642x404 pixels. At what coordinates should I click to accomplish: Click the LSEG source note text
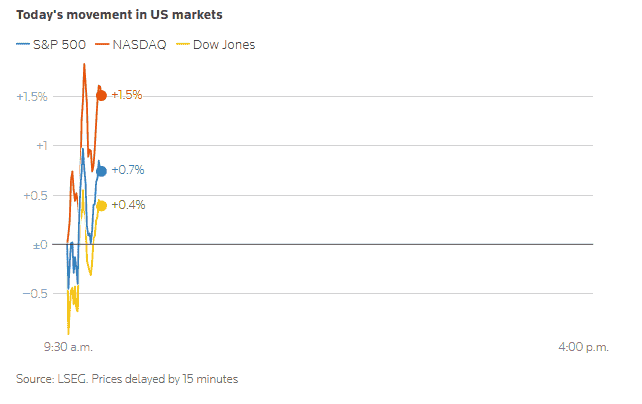[127, 379]
